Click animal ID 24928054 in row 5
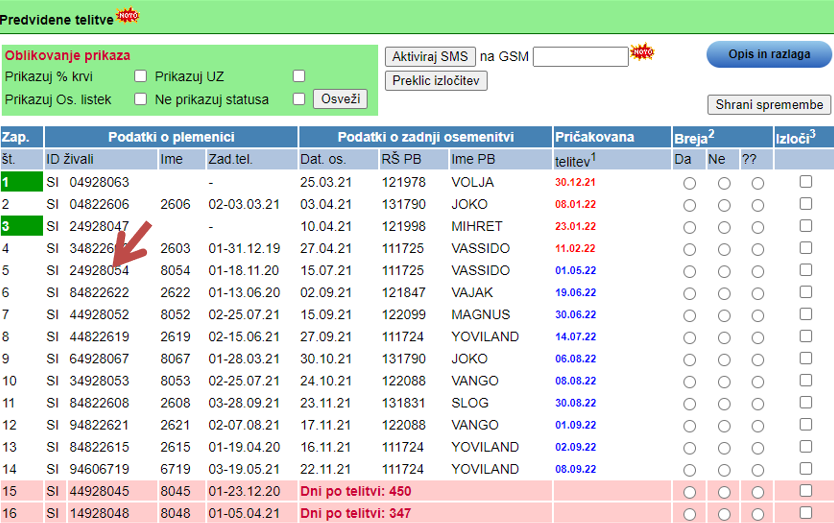Screen dimensions: 834x523 point(99,270)
